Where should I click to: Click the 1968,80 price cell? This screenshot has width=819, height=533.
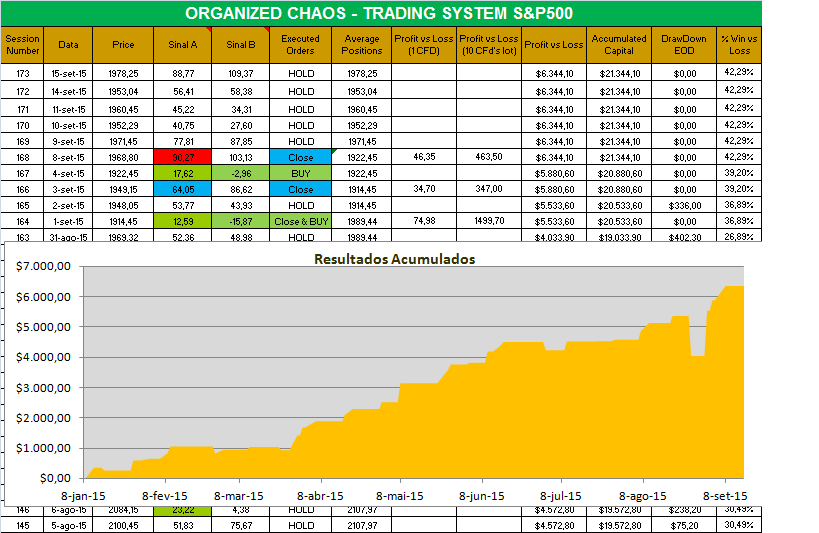pos(123,157)
